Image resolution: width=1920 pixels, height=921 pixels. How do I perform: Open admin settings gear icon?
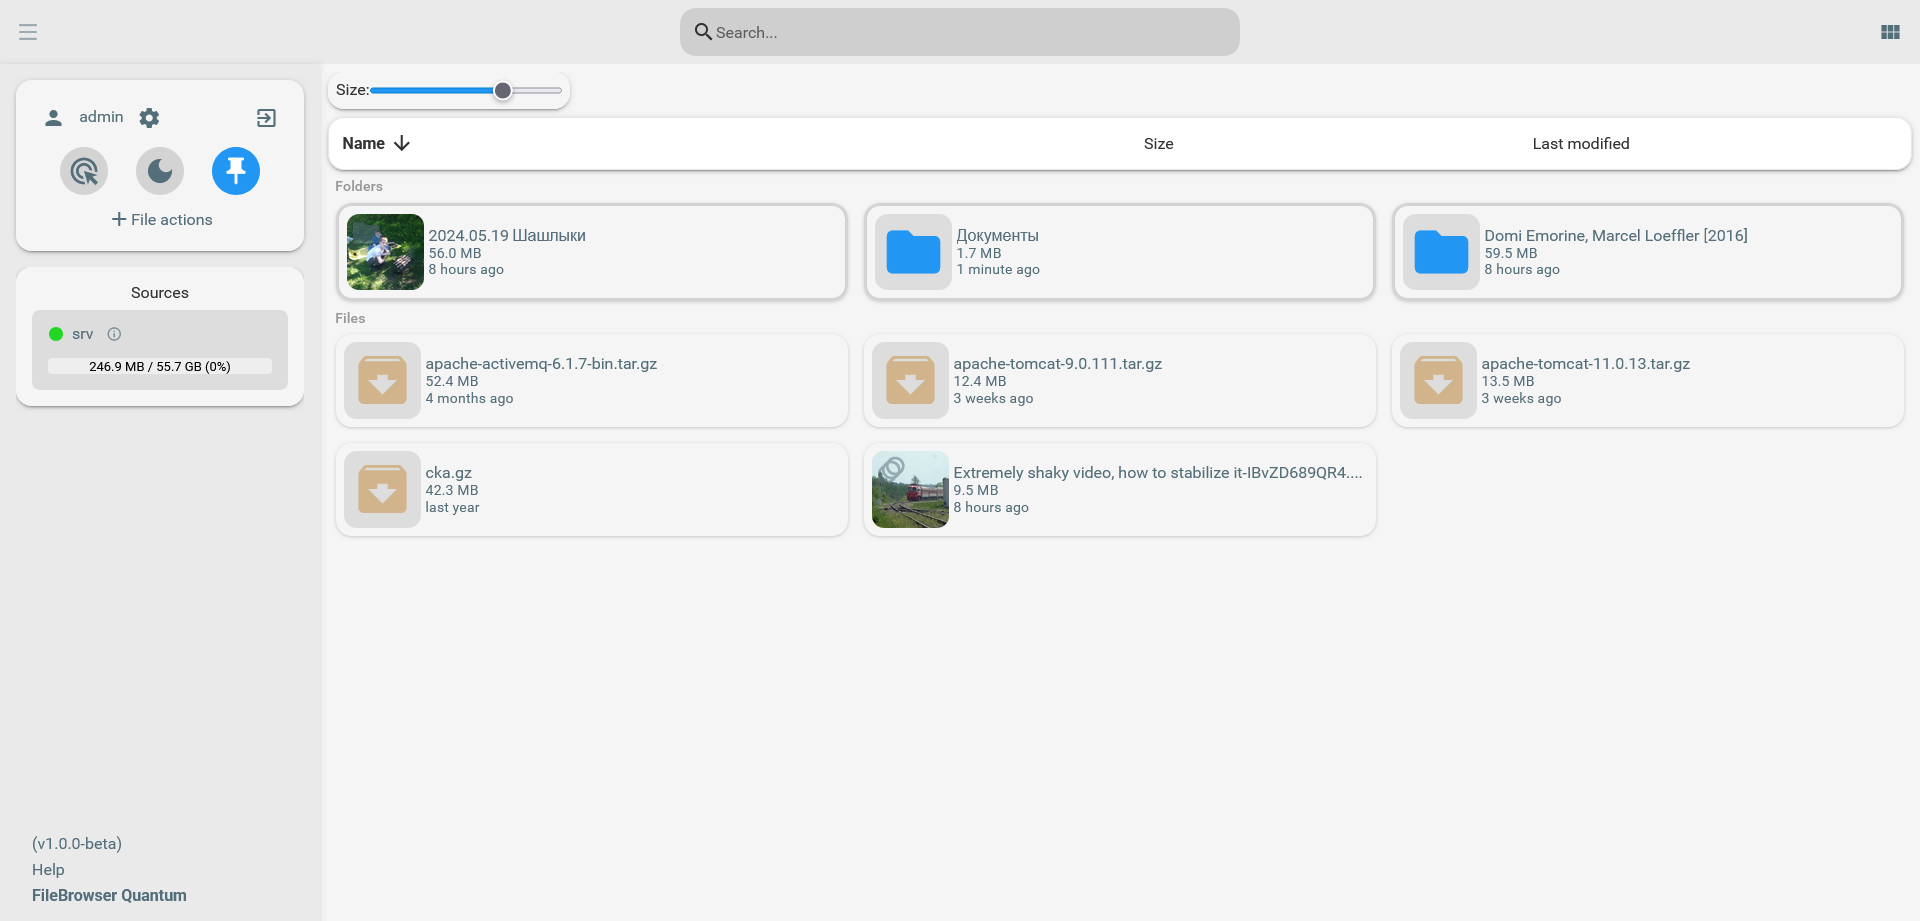pos(149,118)
